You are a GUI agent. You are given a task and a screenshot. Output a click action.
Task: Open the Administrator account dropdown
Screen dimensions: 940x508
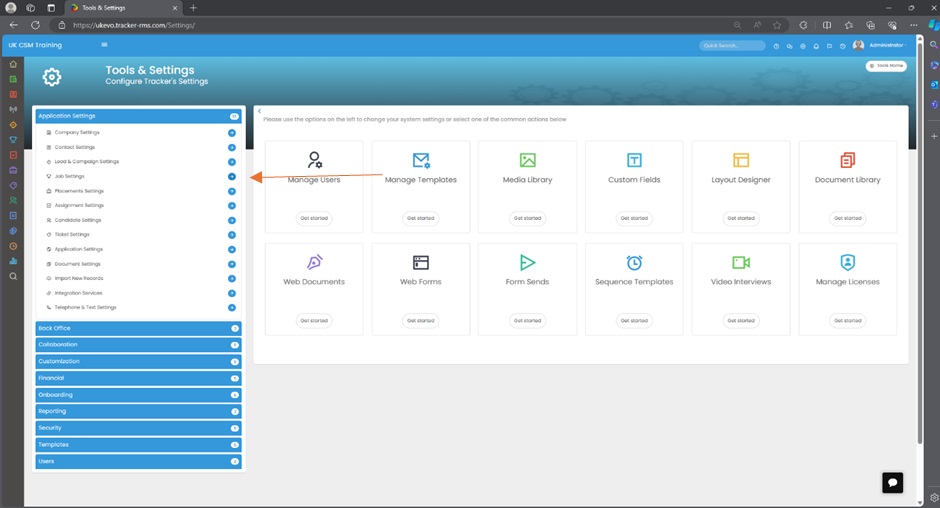click(879, 46)
